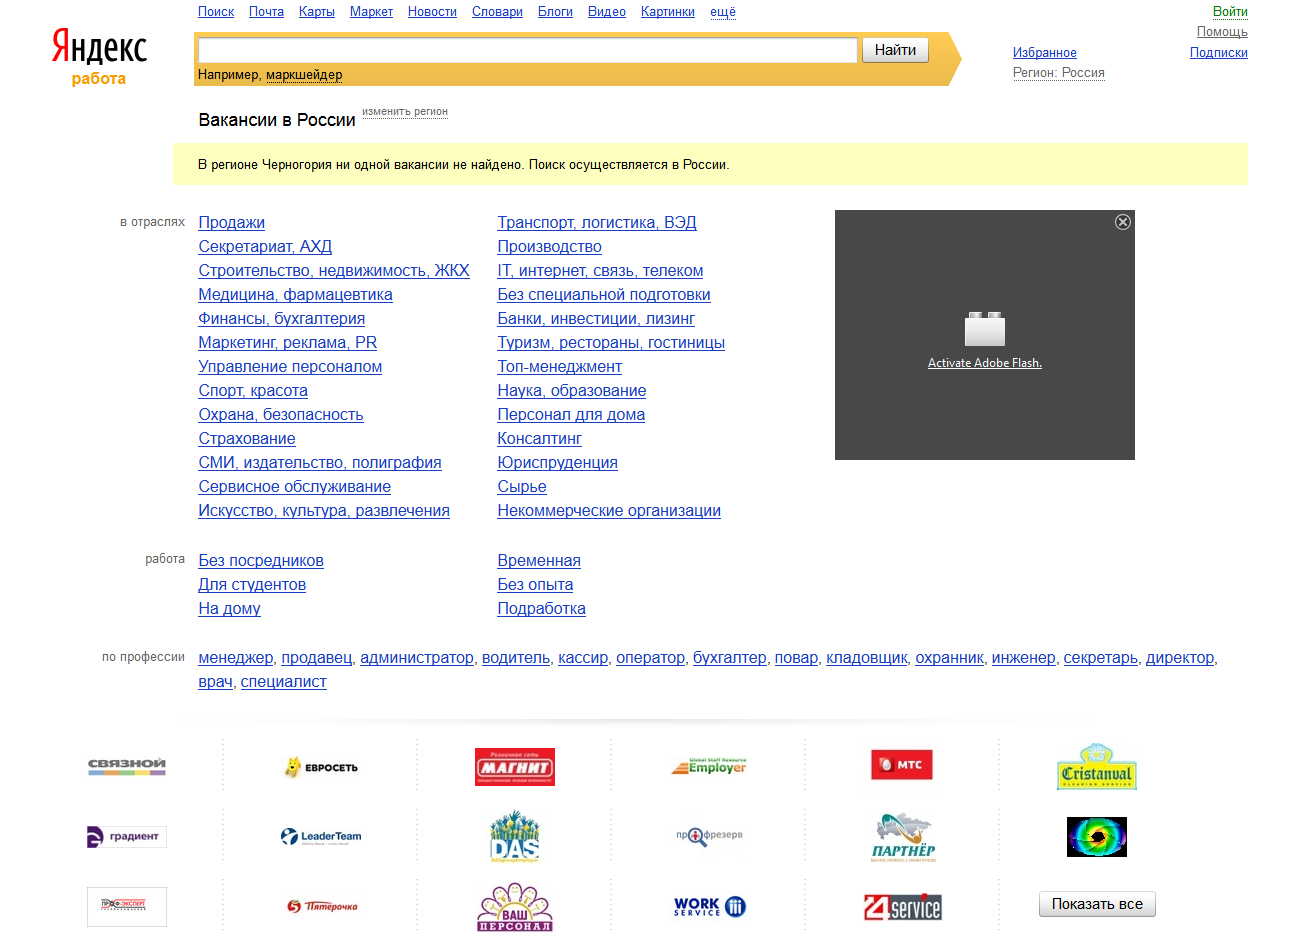The width and height of the screenshot is (1290, 935).
Task: Close the Flash ad banner
Action: (1123, 222)
